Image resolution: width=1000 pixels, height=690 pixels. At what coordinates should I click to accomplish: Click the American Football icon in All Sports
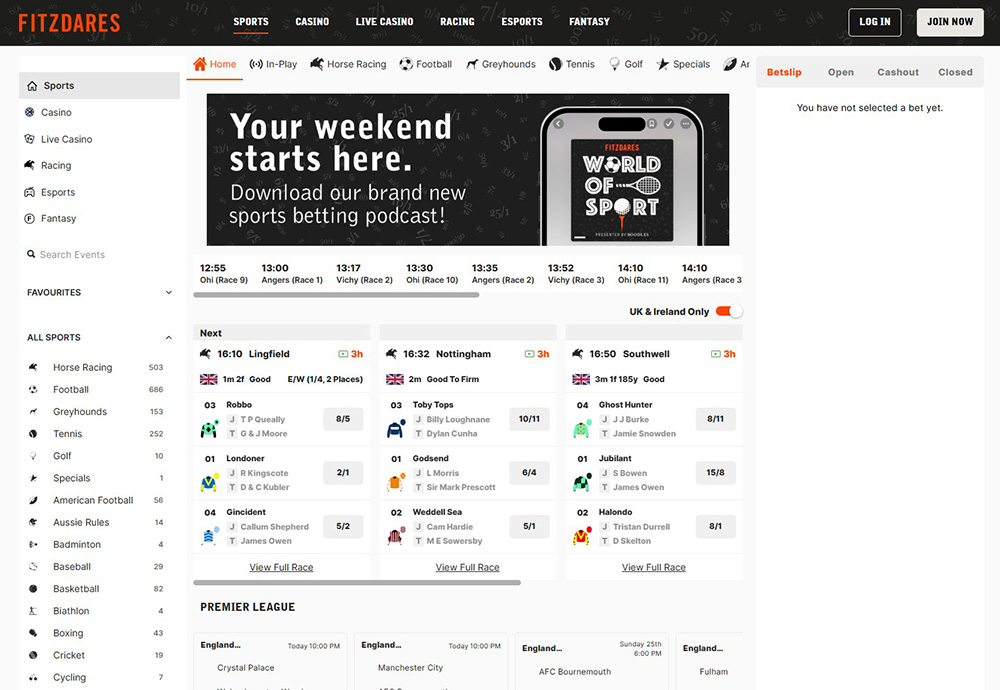pos(33,501)
